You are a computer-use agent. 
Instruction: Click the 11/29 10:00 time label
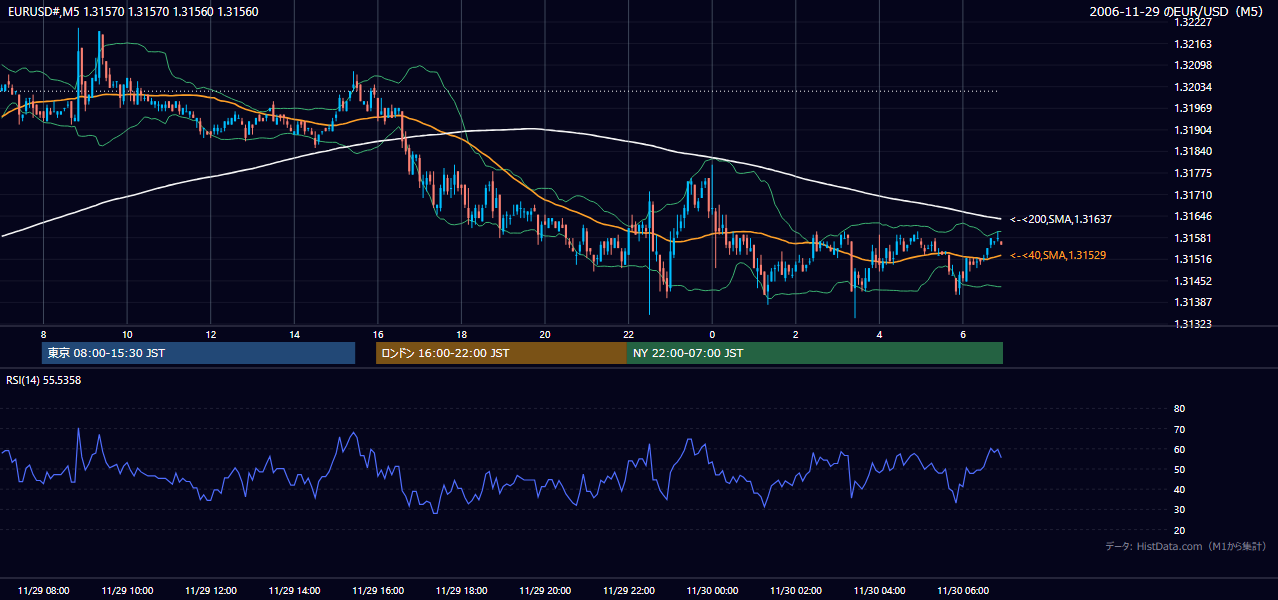point(127,591)
